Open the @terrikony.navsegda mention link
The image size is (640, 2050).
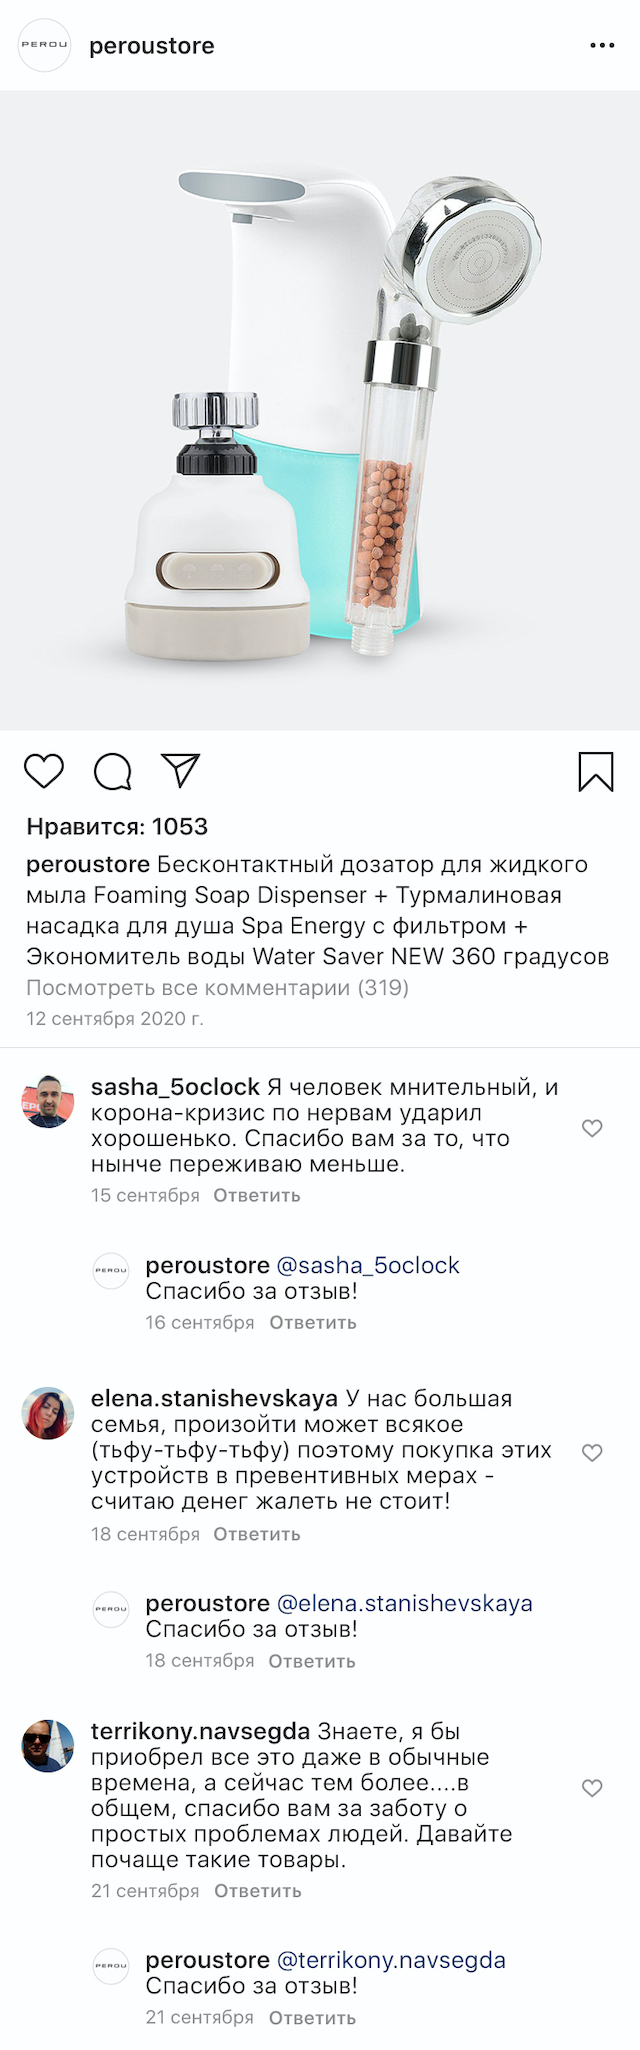click(391, 1960)
